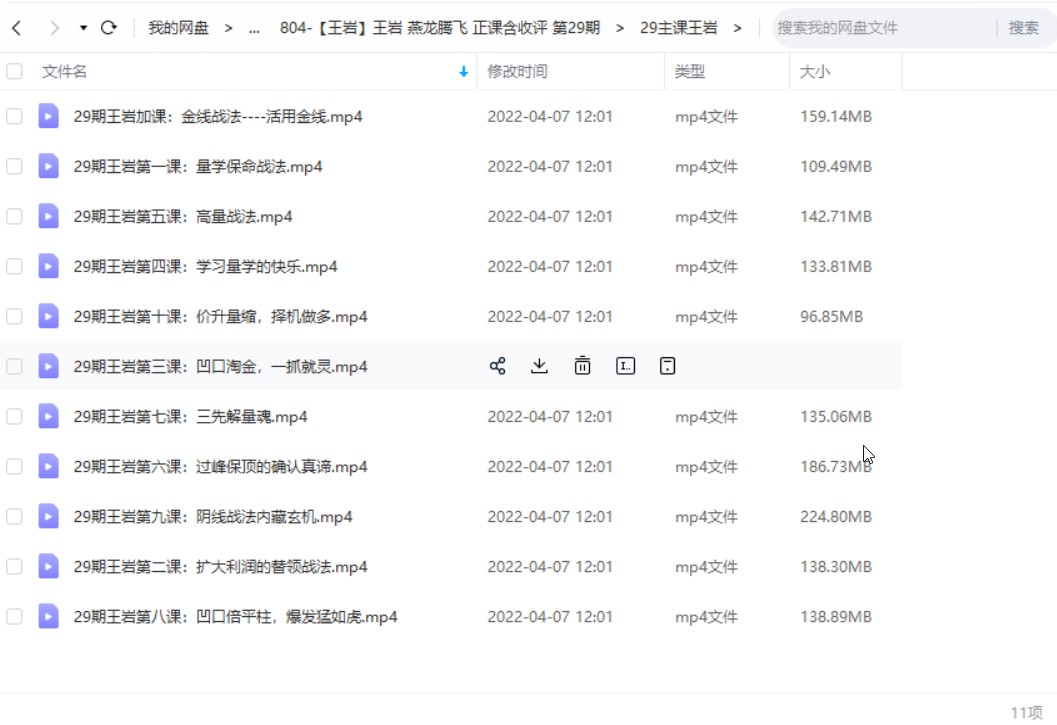Viewport: 1057px width, 725px height.
Task: Sort by 大小 column header
Action: tap(814, 71)
